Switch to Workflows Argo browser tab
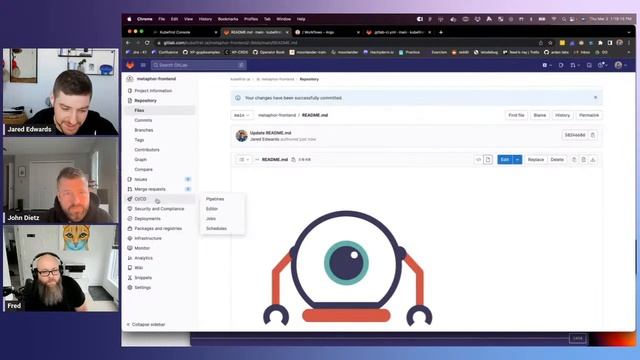The width and height of the screenshot is (640, 360). (327, 32)
